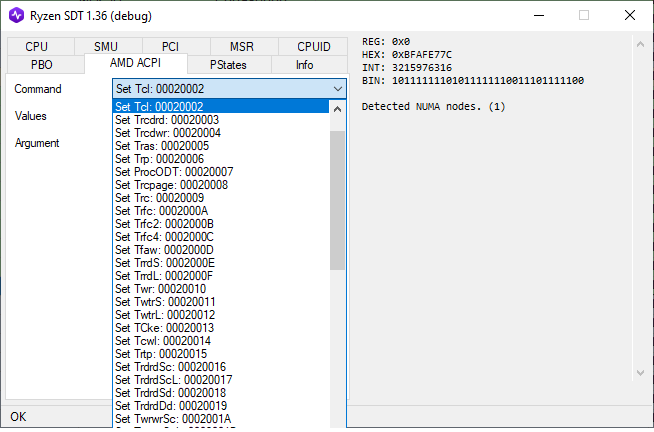This screenshot has width=654, height=432.
Task: Pick Set Tfaw: 0002000D
Action: pyautogui.click(x=221, y=249)
